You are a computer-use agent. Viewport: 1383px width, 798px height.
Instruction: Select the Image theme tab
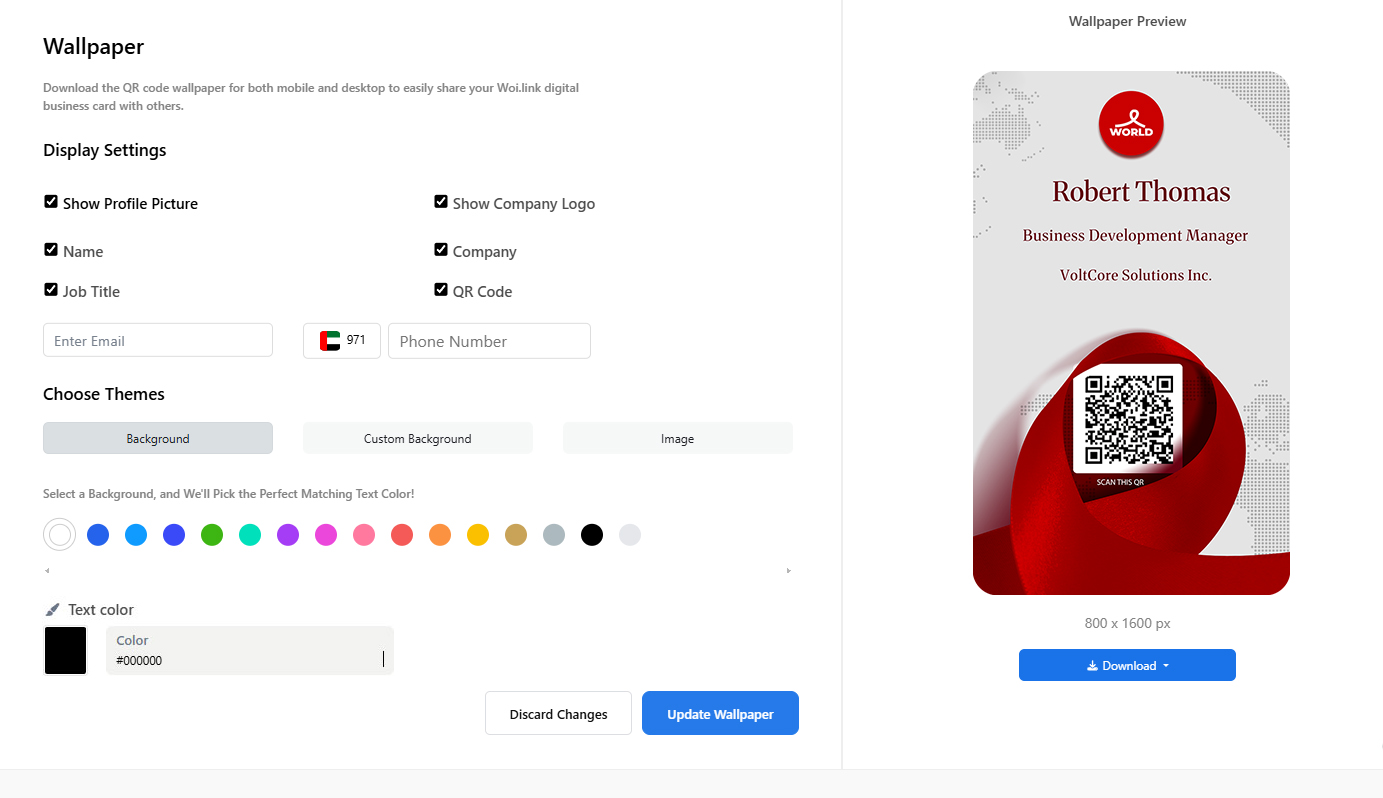678,438
